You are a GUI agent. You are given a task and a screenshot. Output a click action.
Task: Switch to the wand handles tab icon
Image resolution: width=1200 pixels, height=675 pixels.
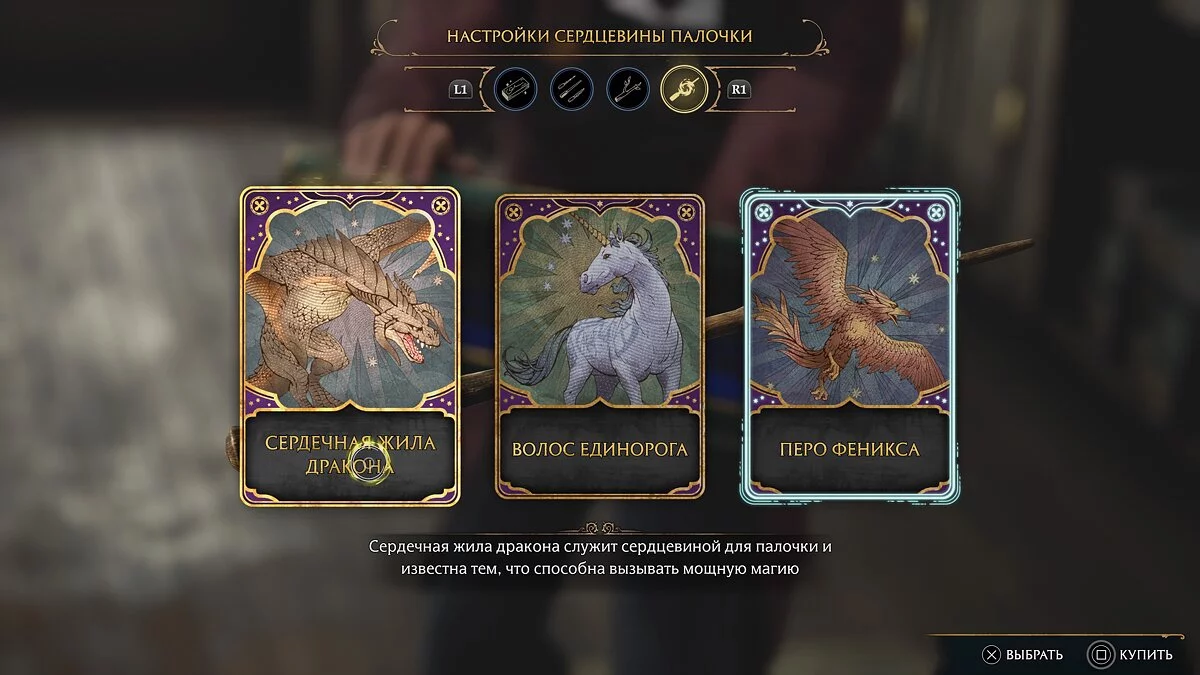tap(572, 89)
